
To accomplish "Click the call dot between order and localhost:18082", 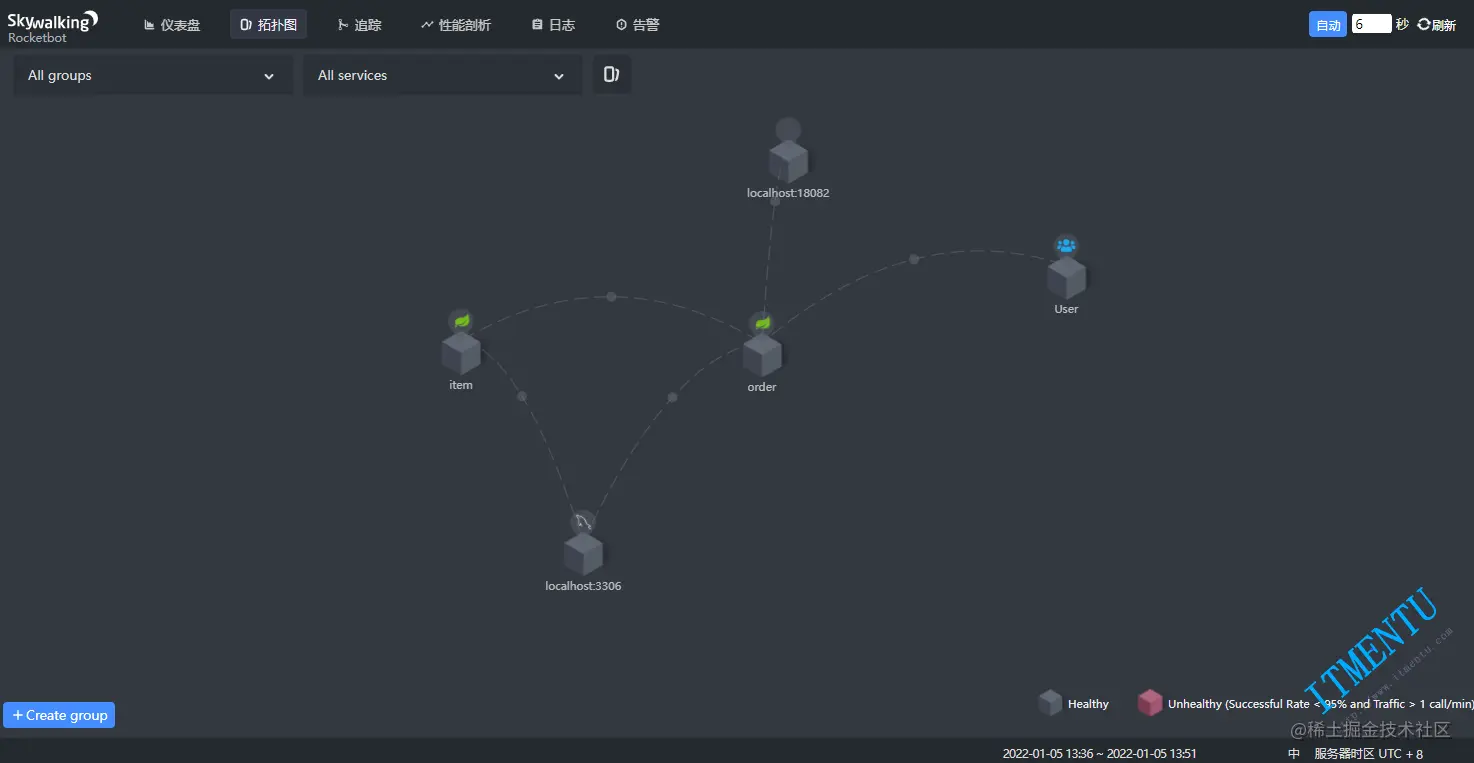I will (x=775, y=201).
